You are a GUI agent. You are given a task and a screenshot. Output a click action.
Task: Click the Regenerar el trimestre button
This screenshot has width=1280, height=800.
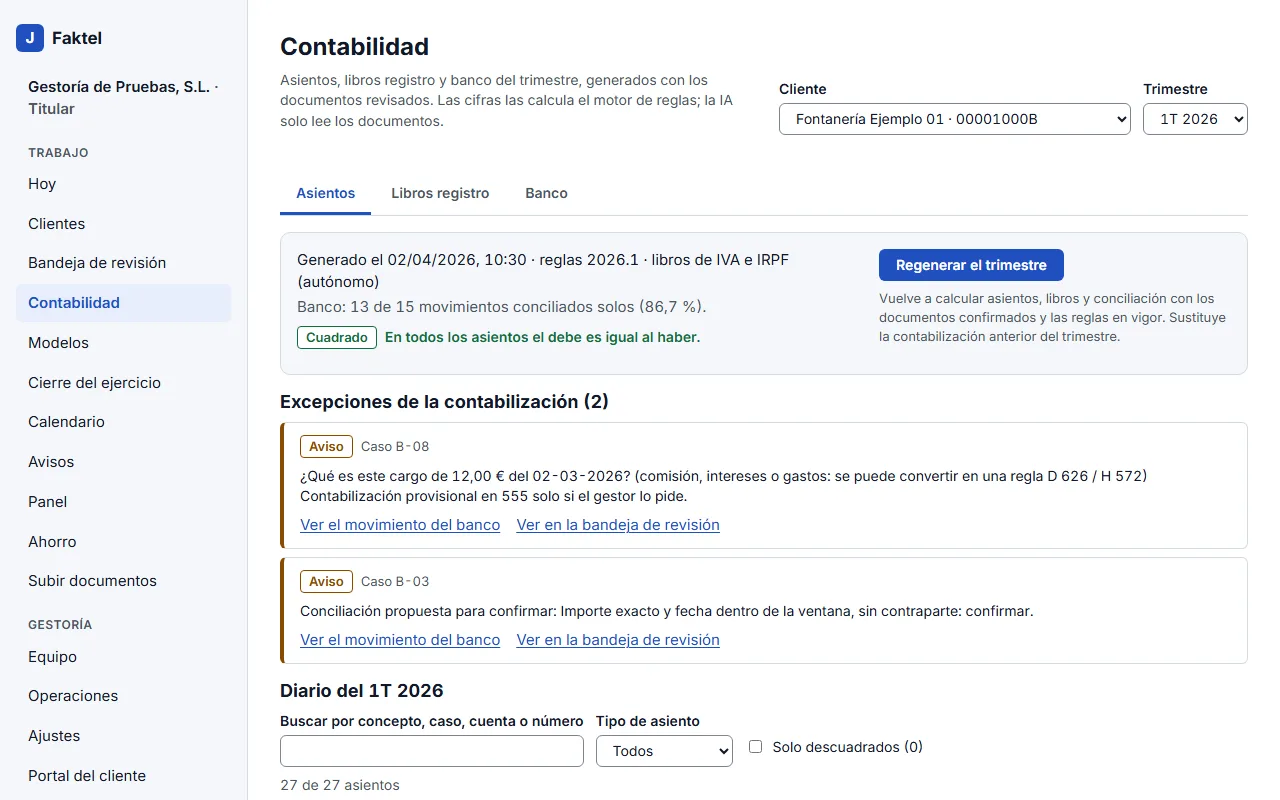pos(971,265)
